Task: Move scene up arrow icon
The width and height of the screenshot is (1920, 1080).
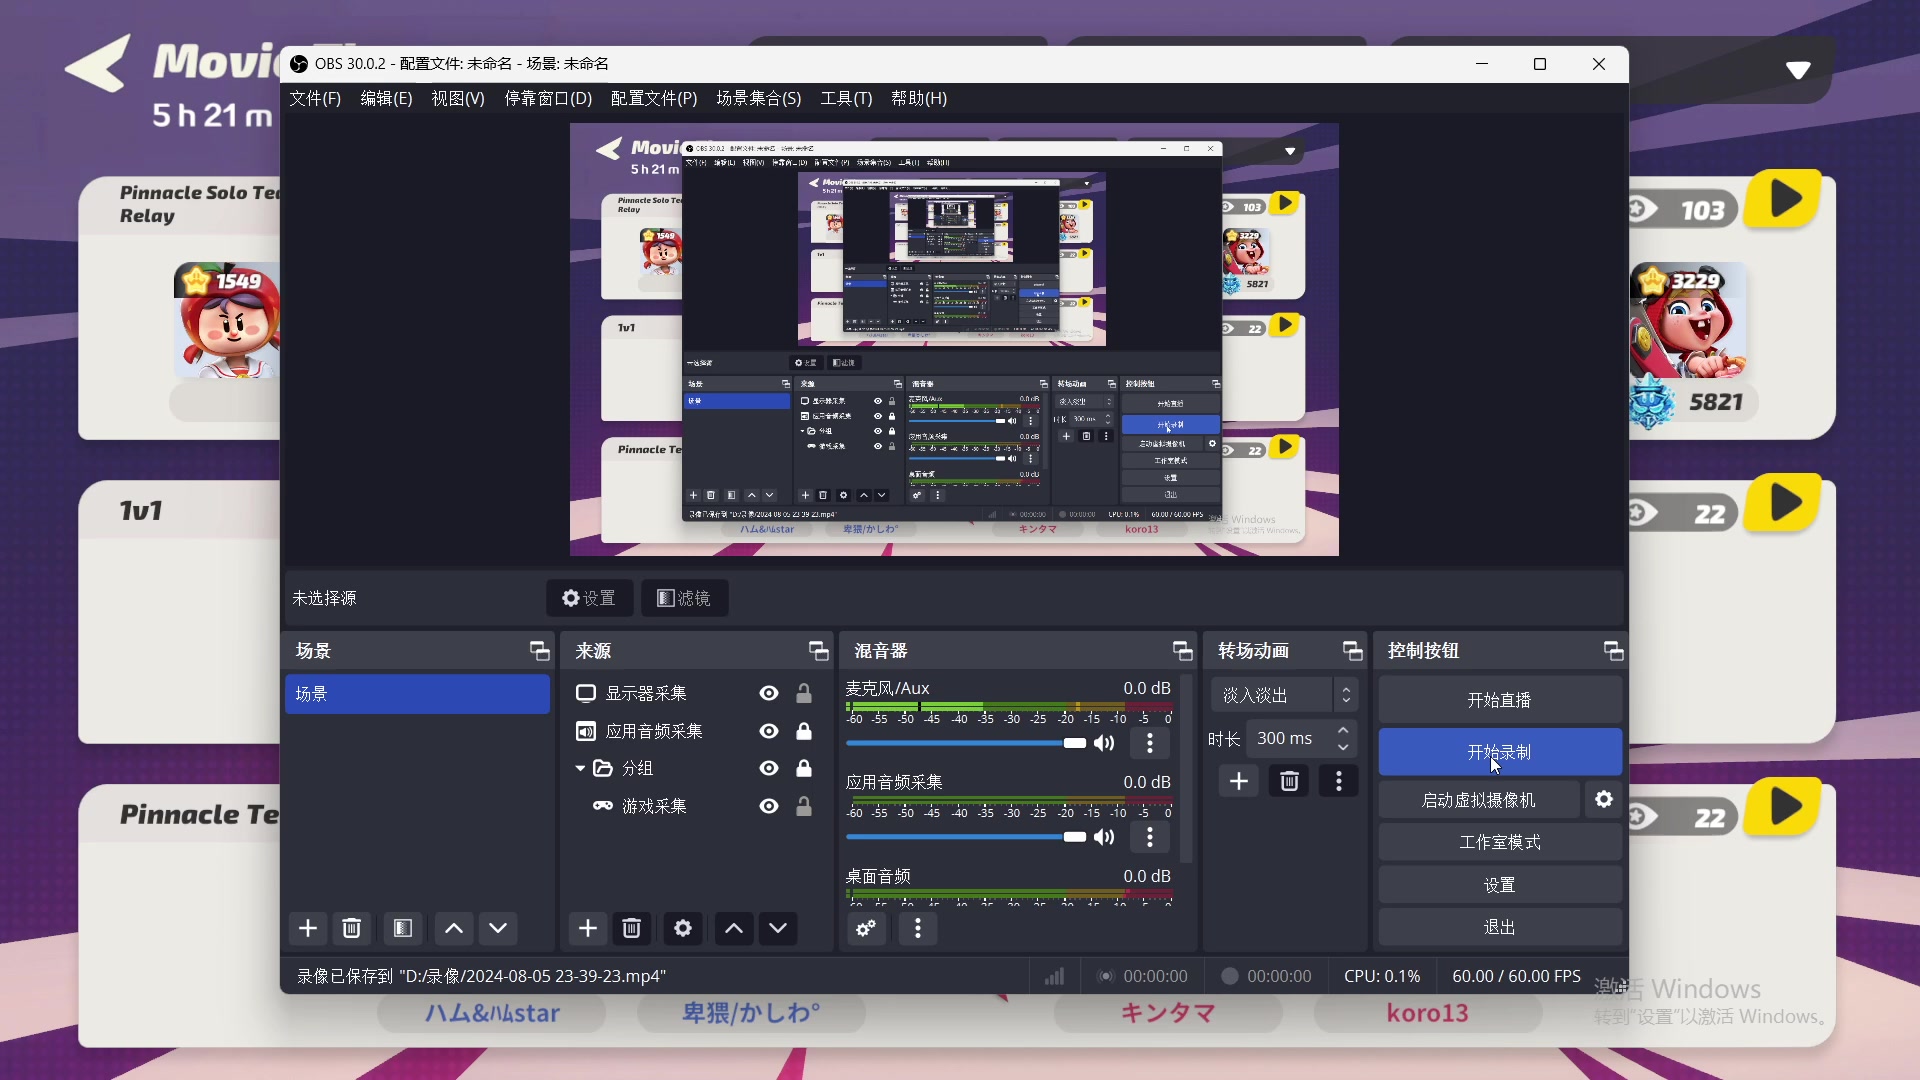Action: pos(454,928)
